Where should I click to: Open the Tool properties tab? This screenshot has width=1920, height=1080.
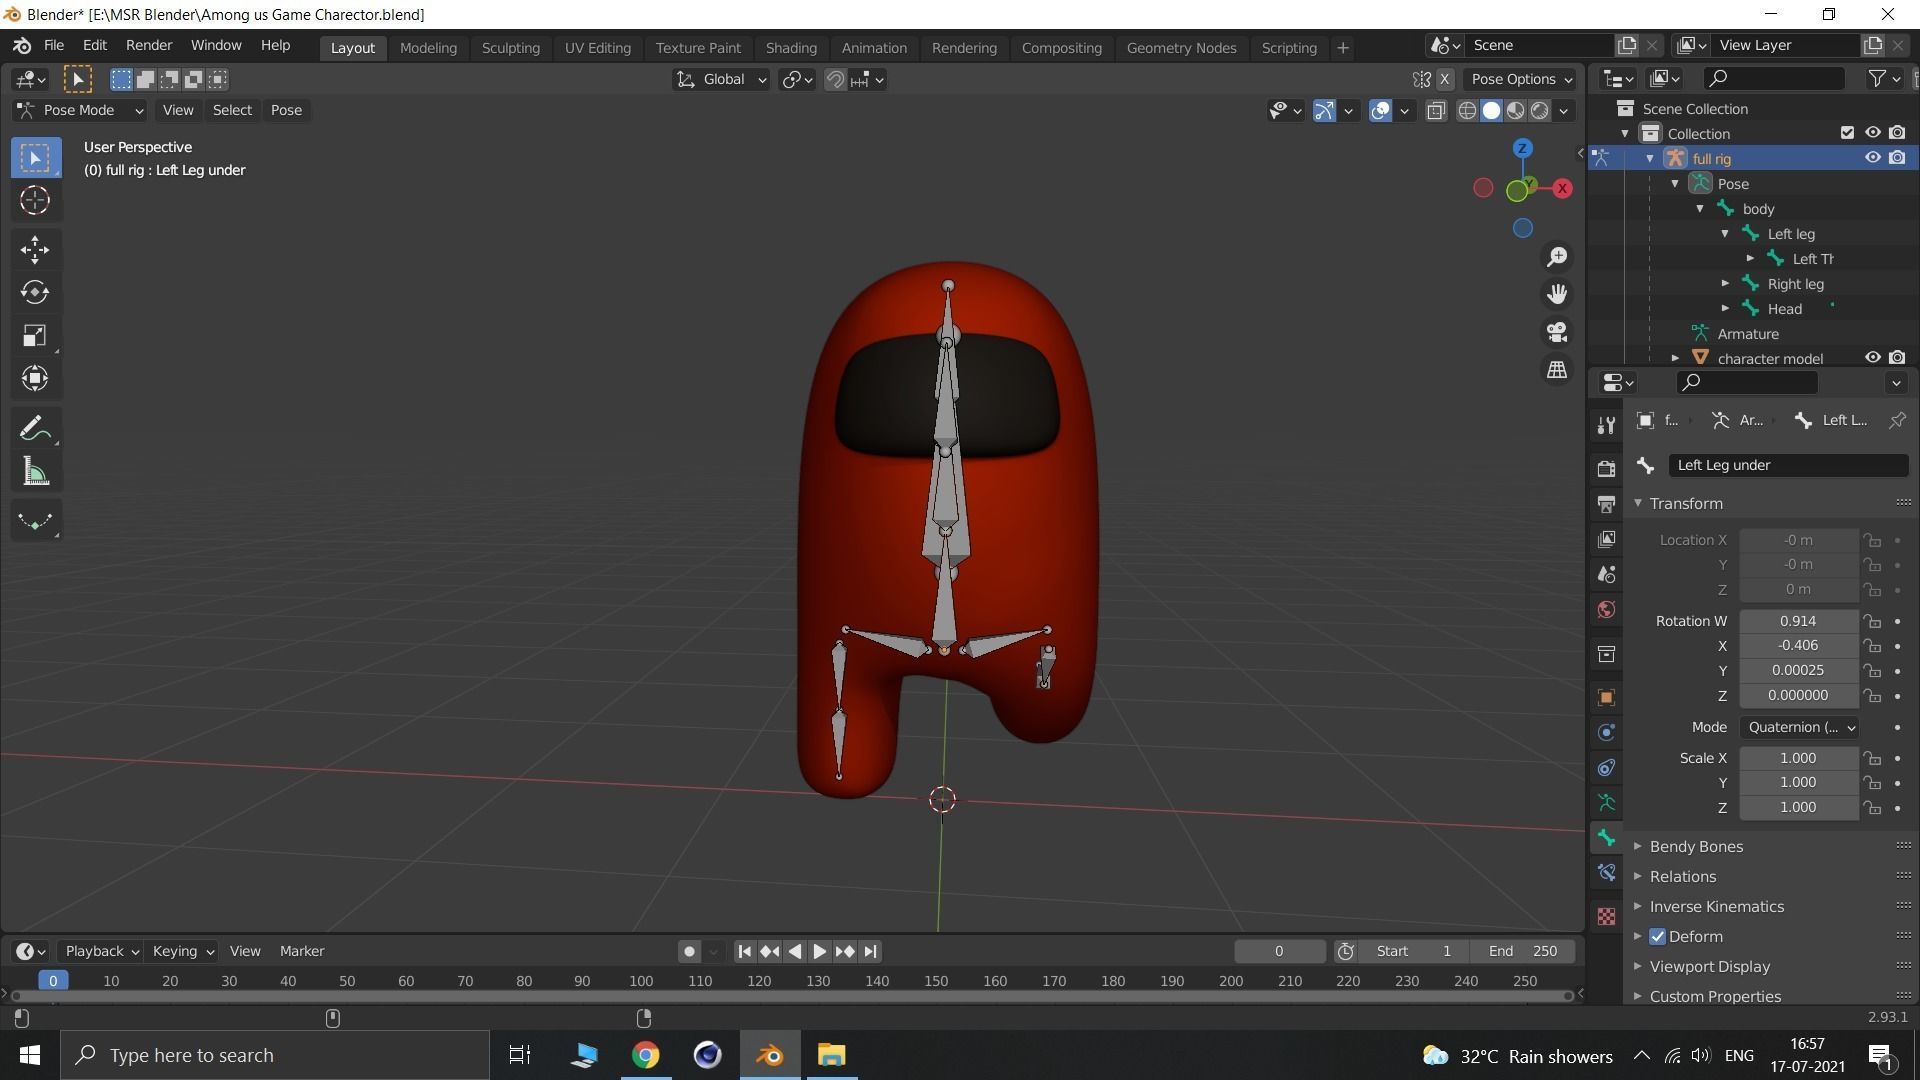pyautogui.click(x=1606, y=426)
